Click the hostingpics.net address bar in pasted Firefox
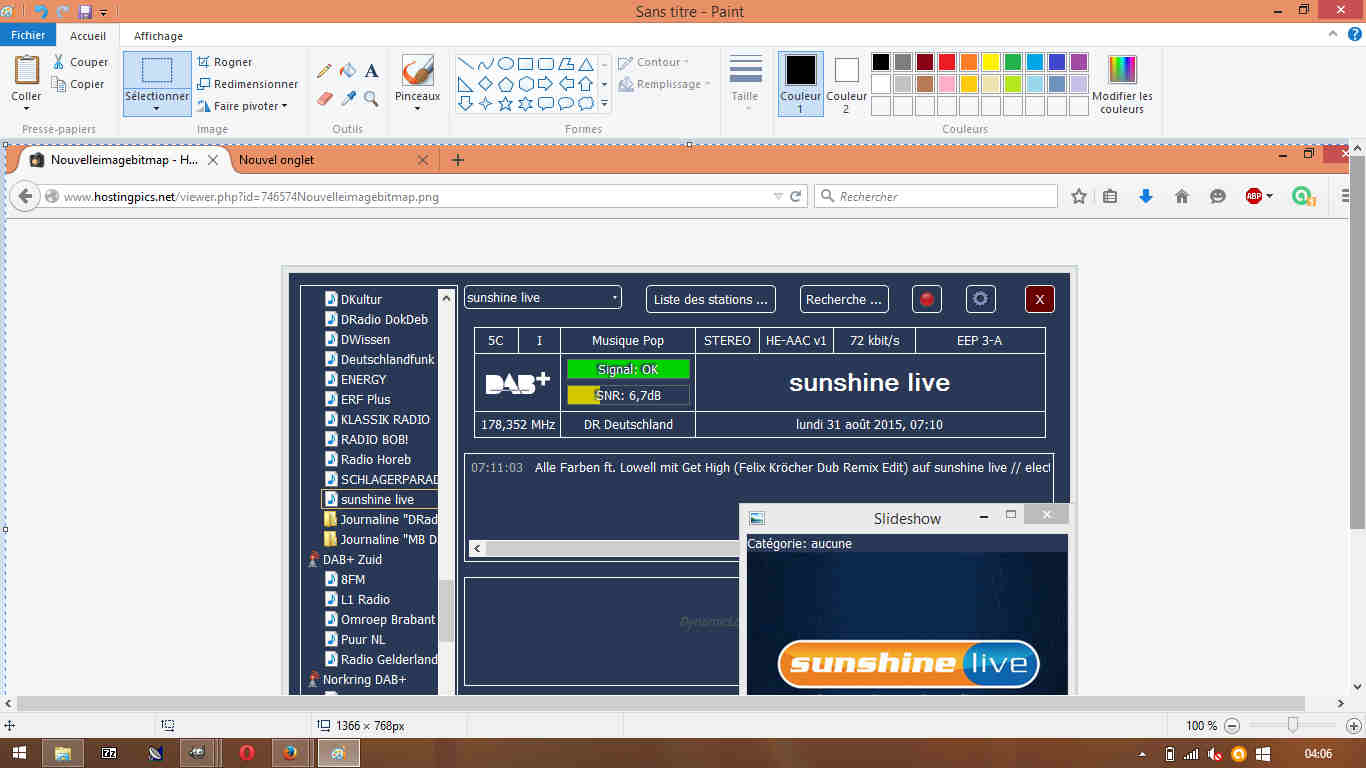This screenshot has height=768, width=1366. click(424, 197)
